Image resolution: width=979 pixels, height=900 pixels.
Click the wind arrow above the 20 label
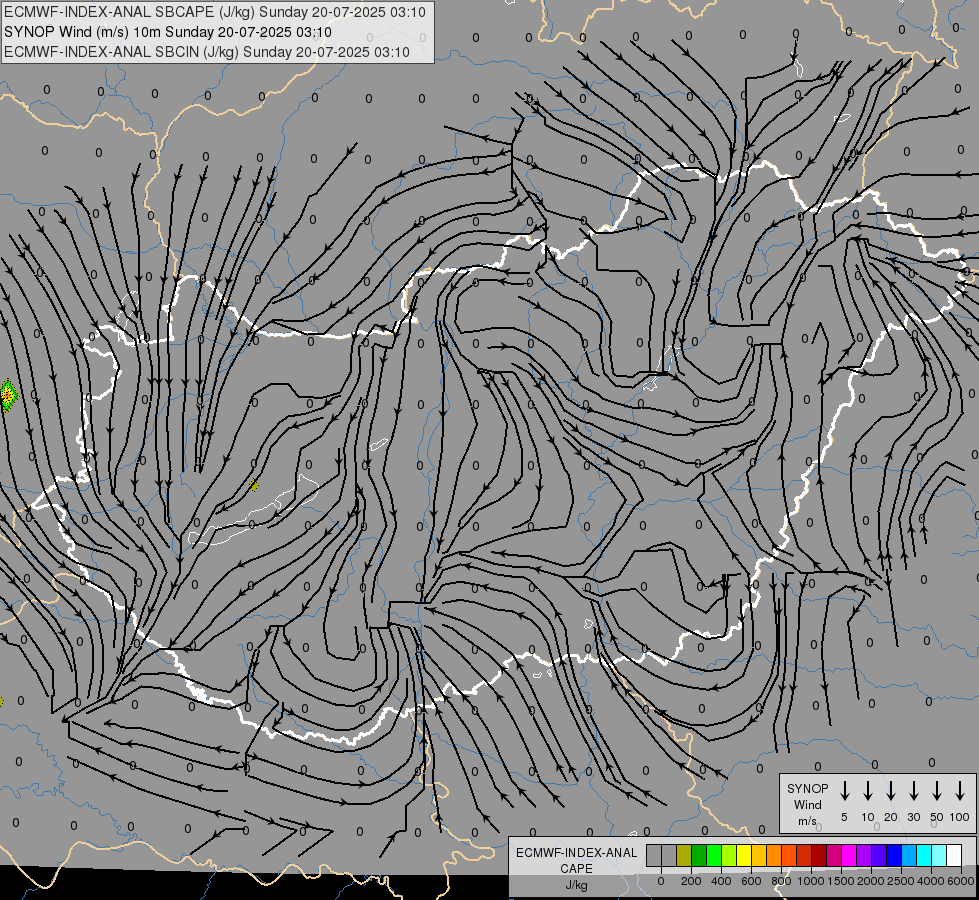click(x=890, y=791)
